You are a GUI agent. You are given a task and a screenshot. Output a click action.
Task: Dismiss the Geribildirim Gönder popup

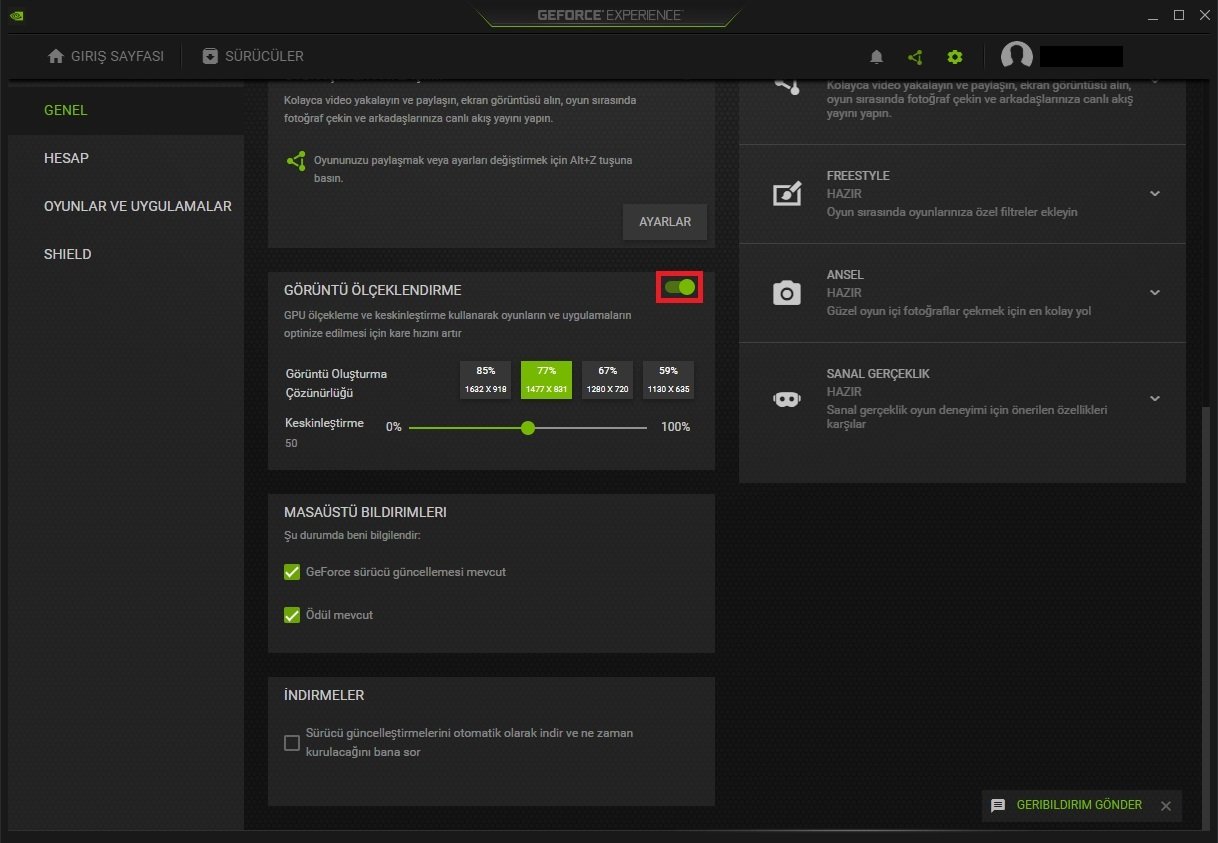(x=1165, y=806)
